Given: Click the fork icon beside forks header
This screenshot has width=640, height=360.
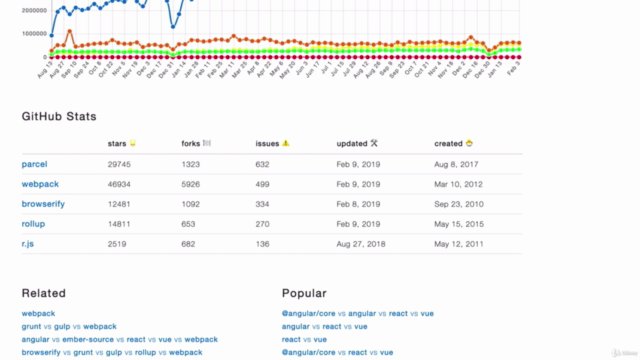Looking at the screenshot, I should click(207, 143).
